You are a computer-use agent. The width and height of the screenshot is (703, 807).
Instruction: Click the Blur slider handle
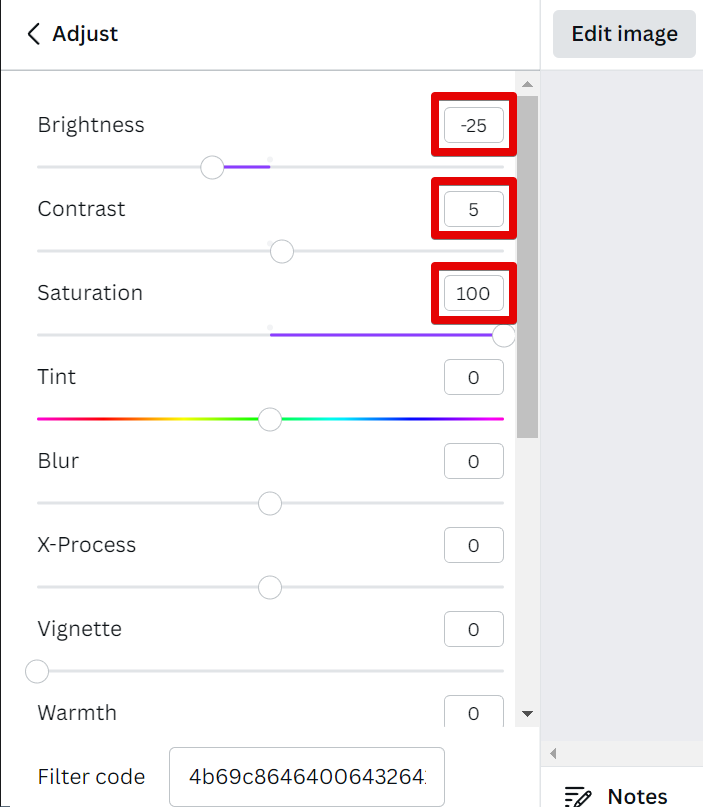pyautogui.click(x=270, y=503)
